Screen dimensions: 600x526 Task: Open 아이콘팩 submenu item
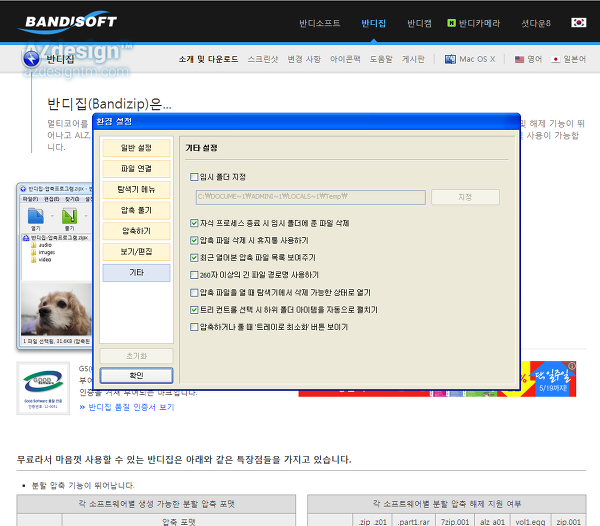(345, 59)
